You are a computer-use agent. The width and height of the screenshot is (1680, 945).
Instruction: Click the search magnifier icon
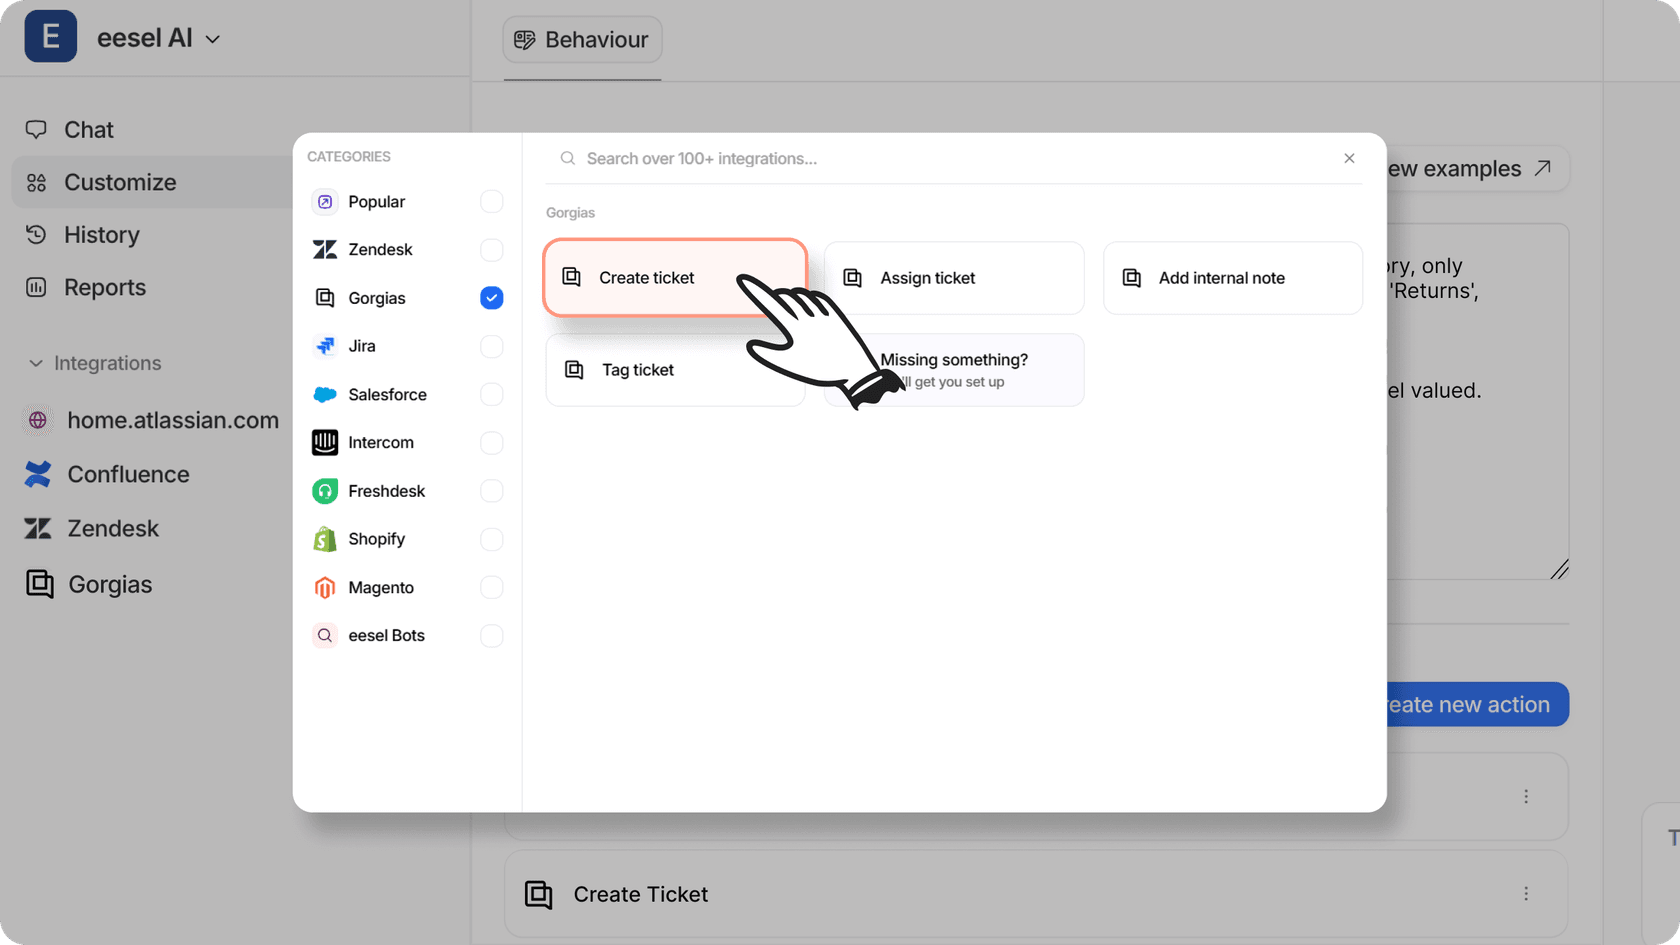(x=568, y=159)
